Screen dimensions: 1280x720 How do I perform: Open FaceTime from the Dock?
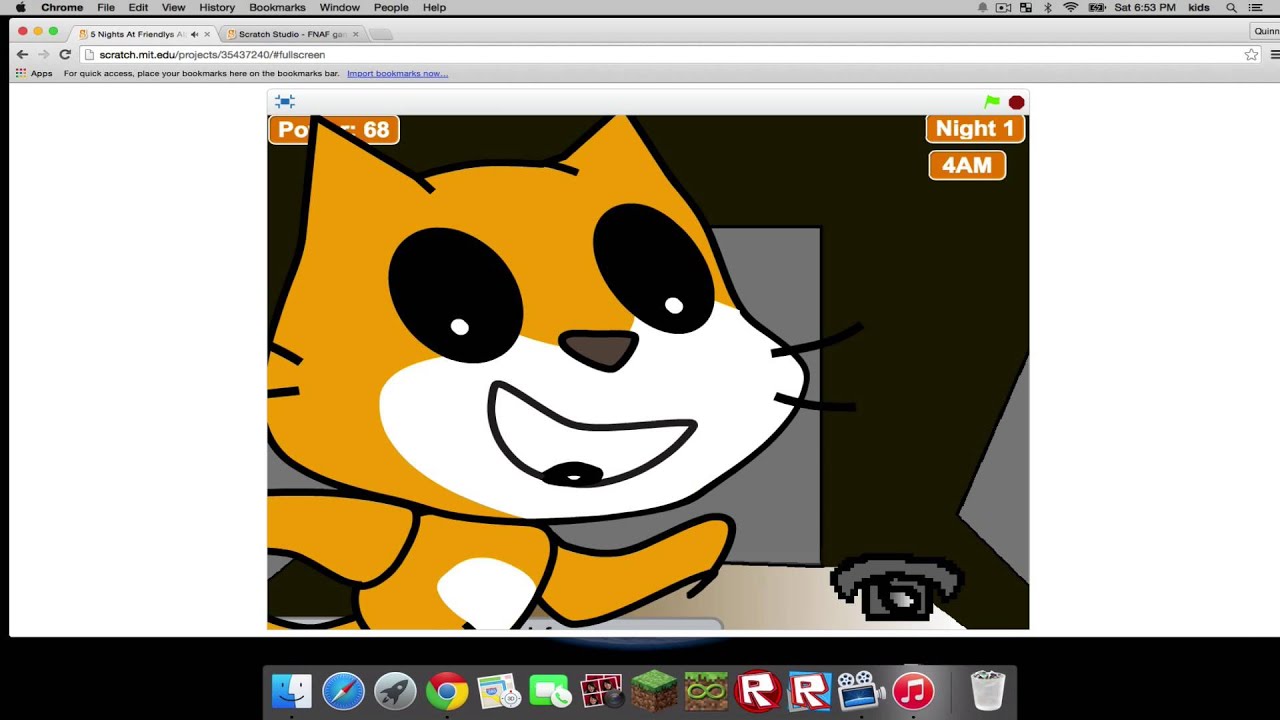coord(550,691)
